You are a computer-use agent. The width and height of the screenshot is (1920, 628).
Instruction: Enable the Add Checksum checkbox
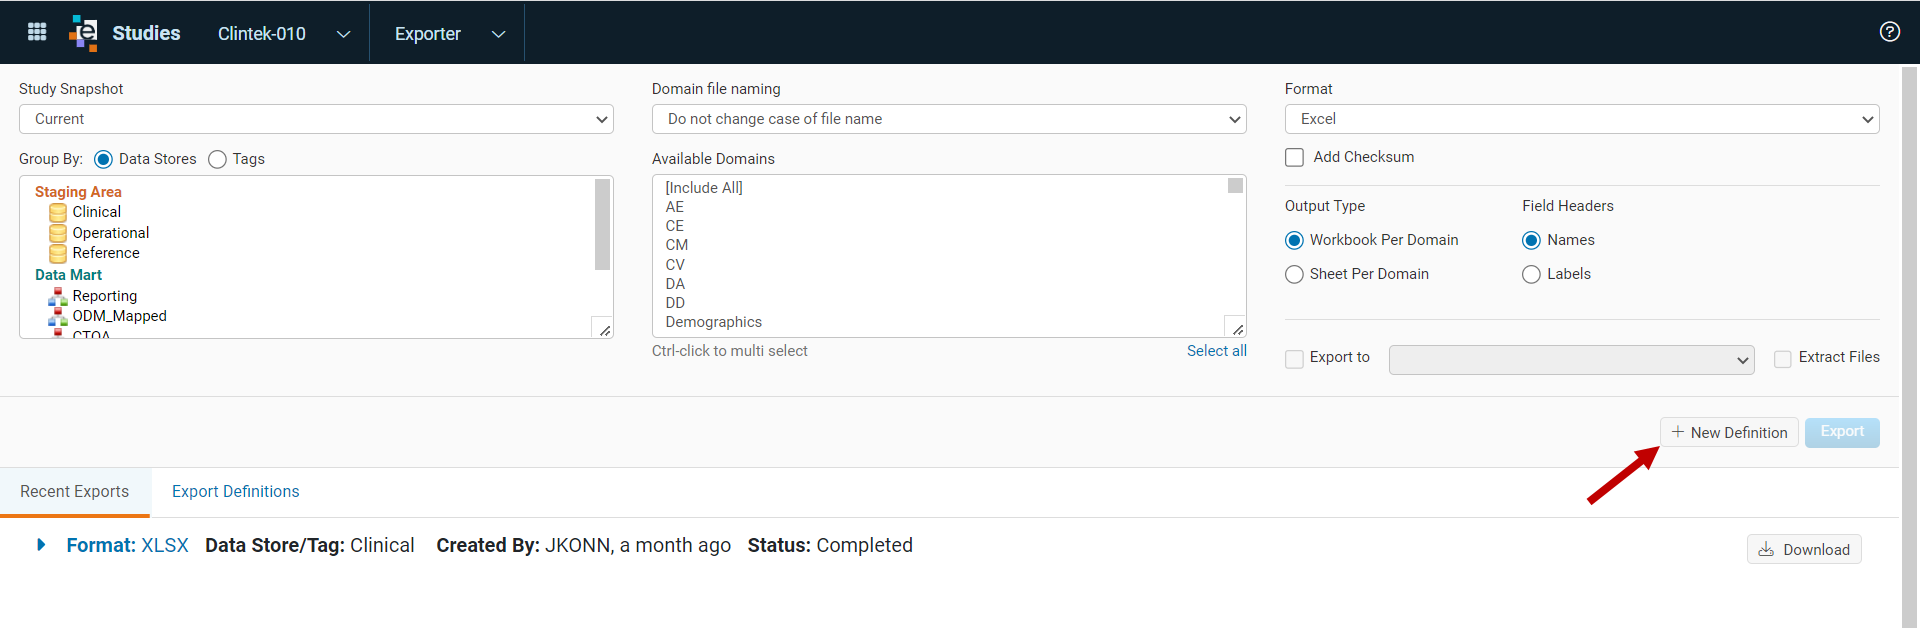click(x=1294, y=157)
